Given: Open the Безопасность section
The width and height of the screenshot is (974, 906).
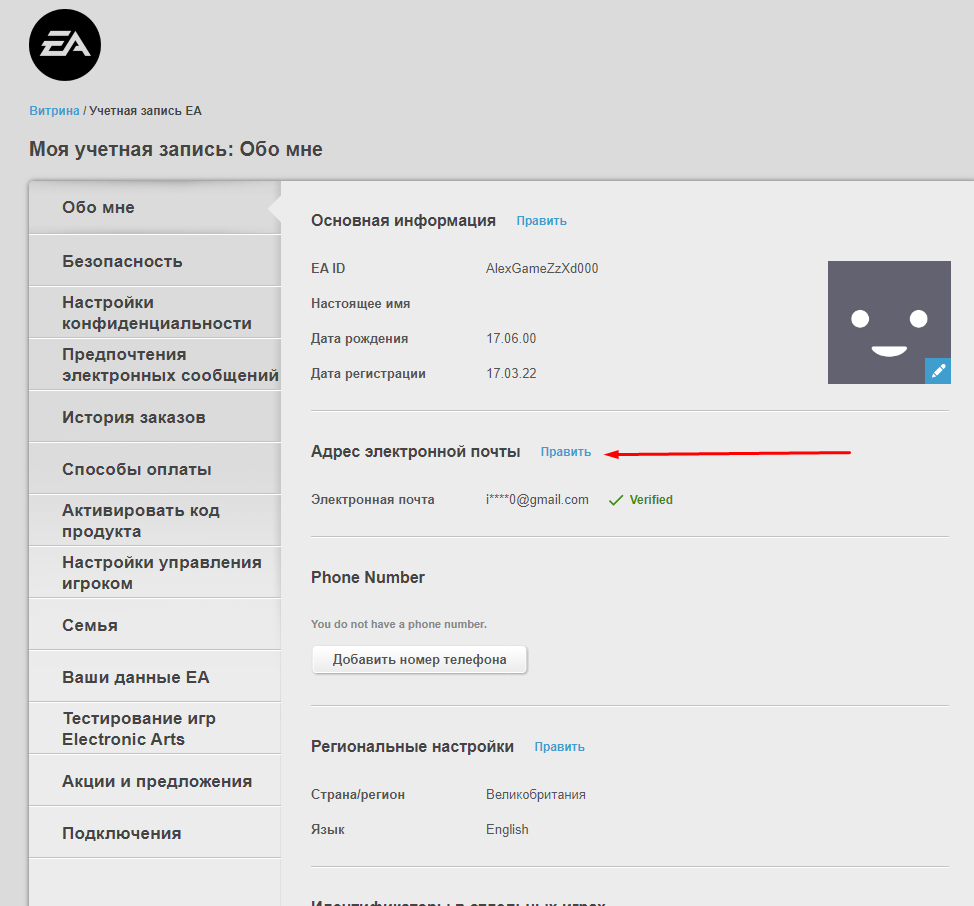Looking at the screenshot, I should click(155, 261).
